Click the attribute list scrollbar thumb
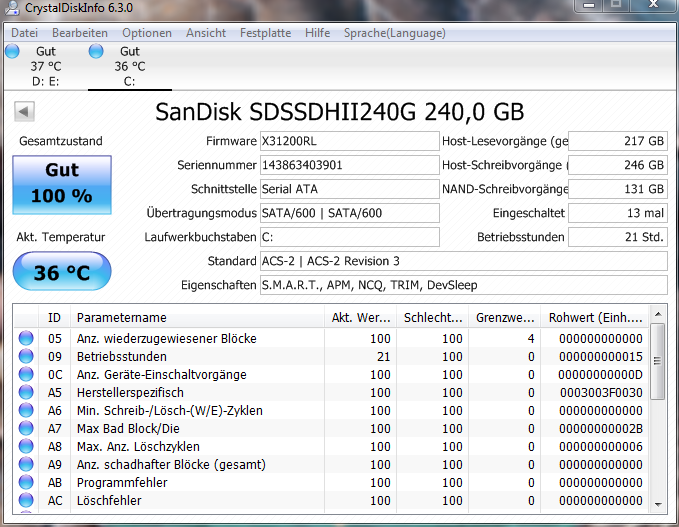 [x=658, y=362]
